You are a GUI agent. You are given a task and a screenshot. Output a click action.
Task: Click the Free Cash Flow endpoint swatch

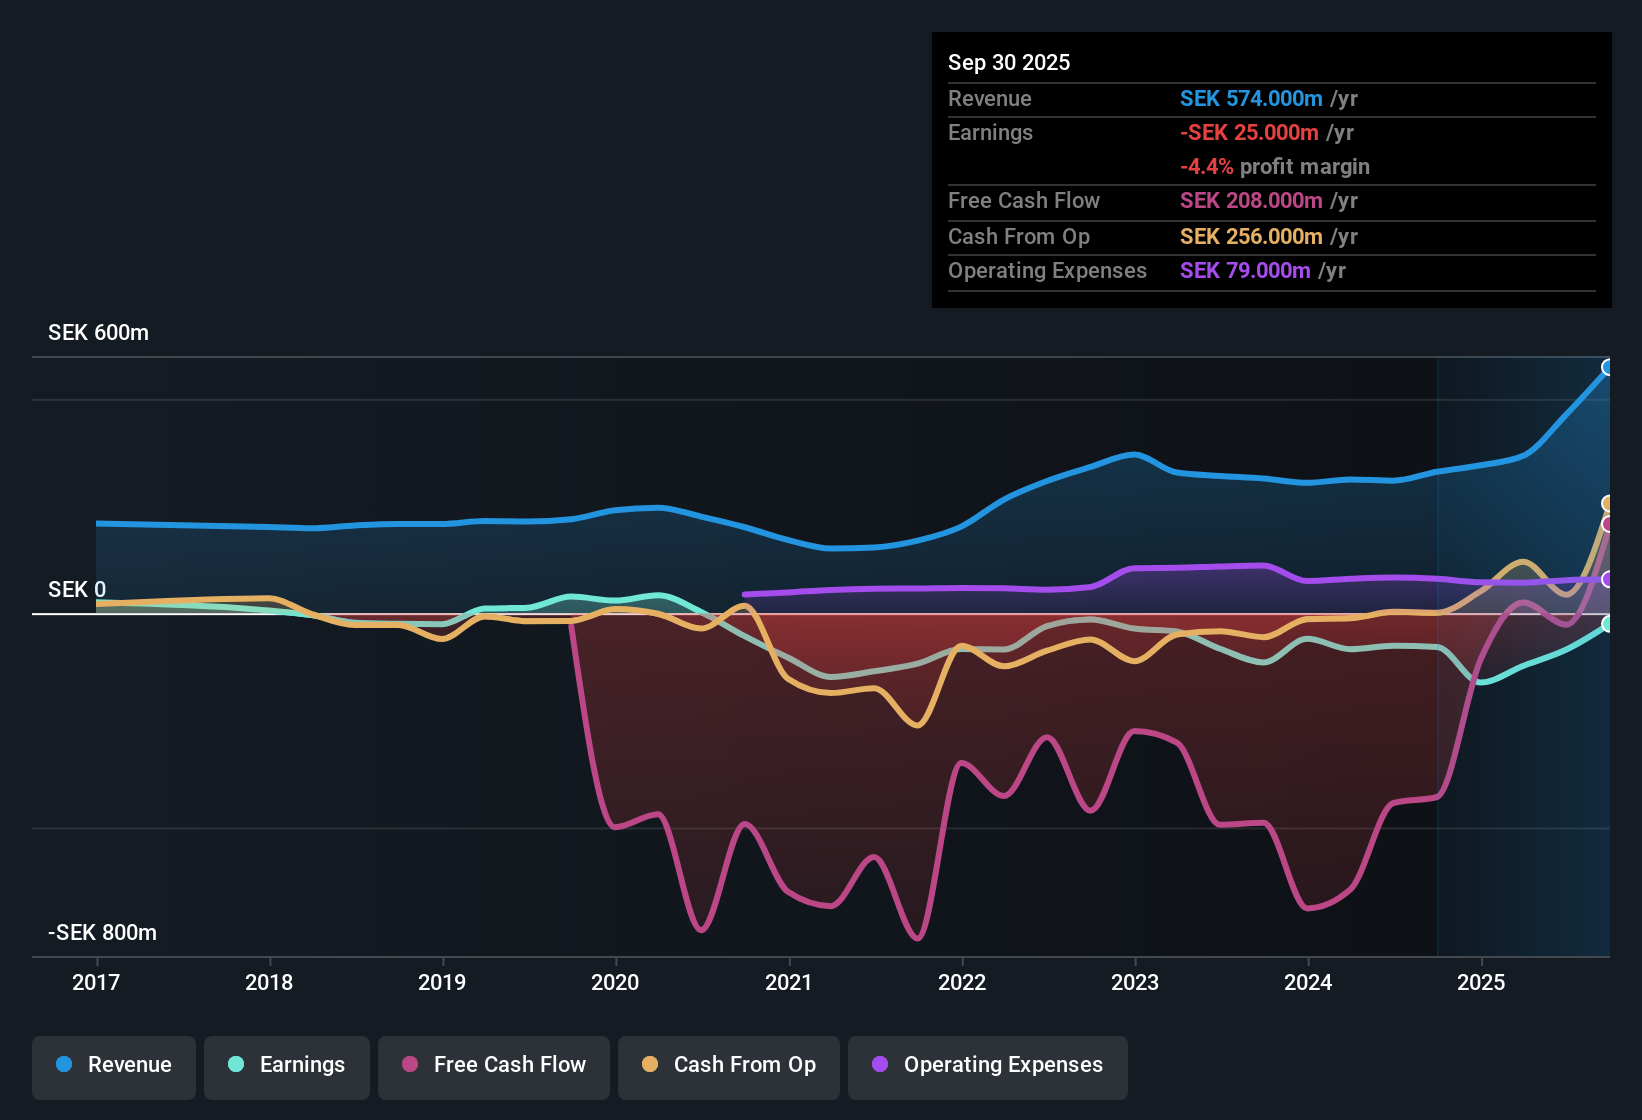point(1608,523)
